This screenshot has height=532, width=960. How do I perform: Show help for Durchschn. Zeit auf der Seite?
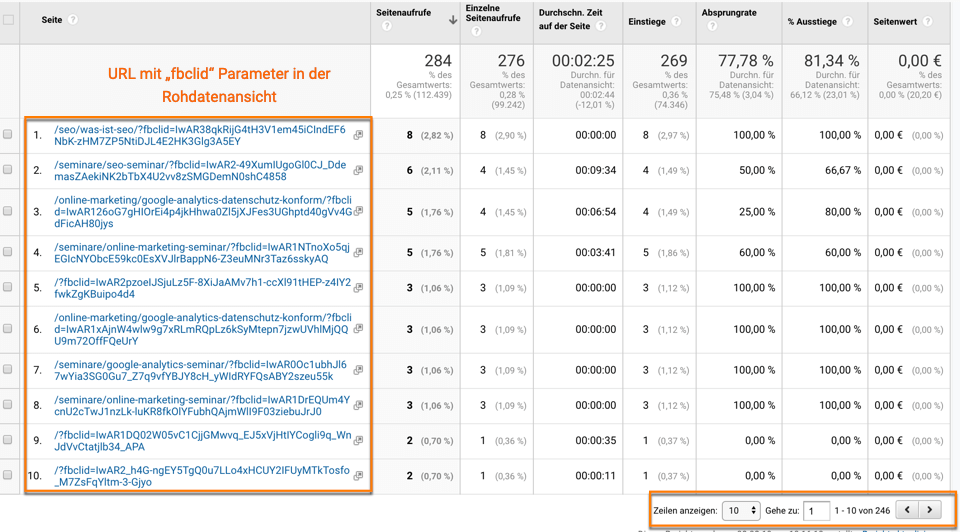pyautogui.click(x=601, y=26)
